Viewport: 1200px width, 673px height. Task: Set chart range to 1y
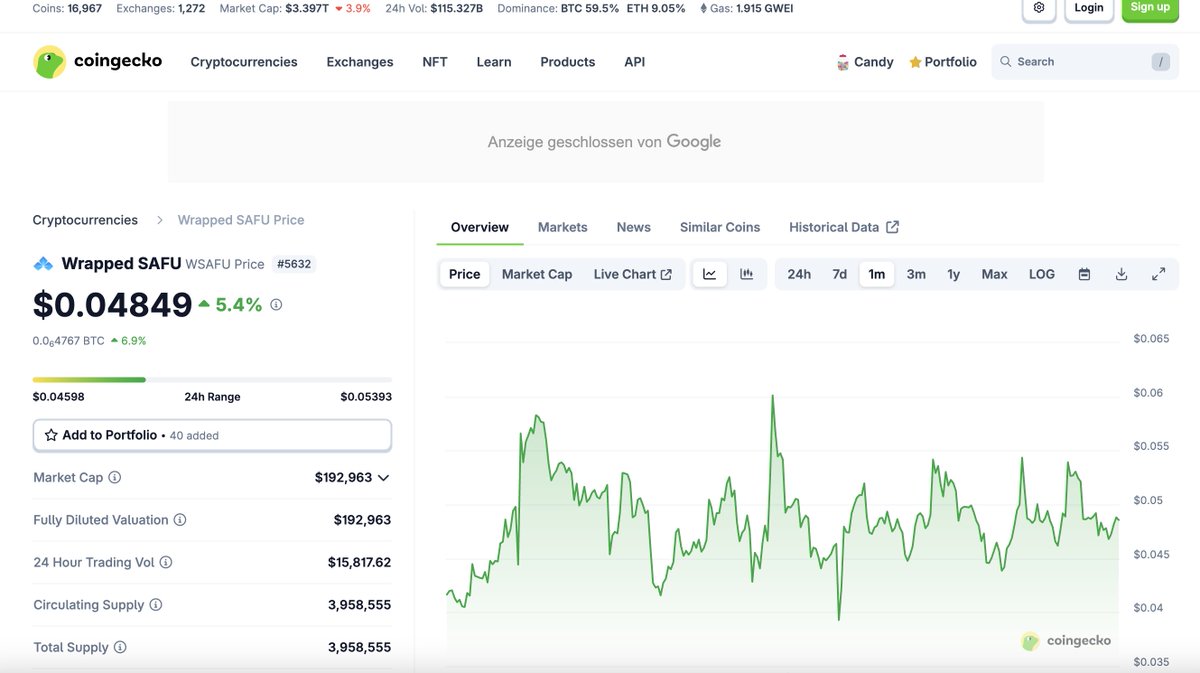(x=954, y=274)
